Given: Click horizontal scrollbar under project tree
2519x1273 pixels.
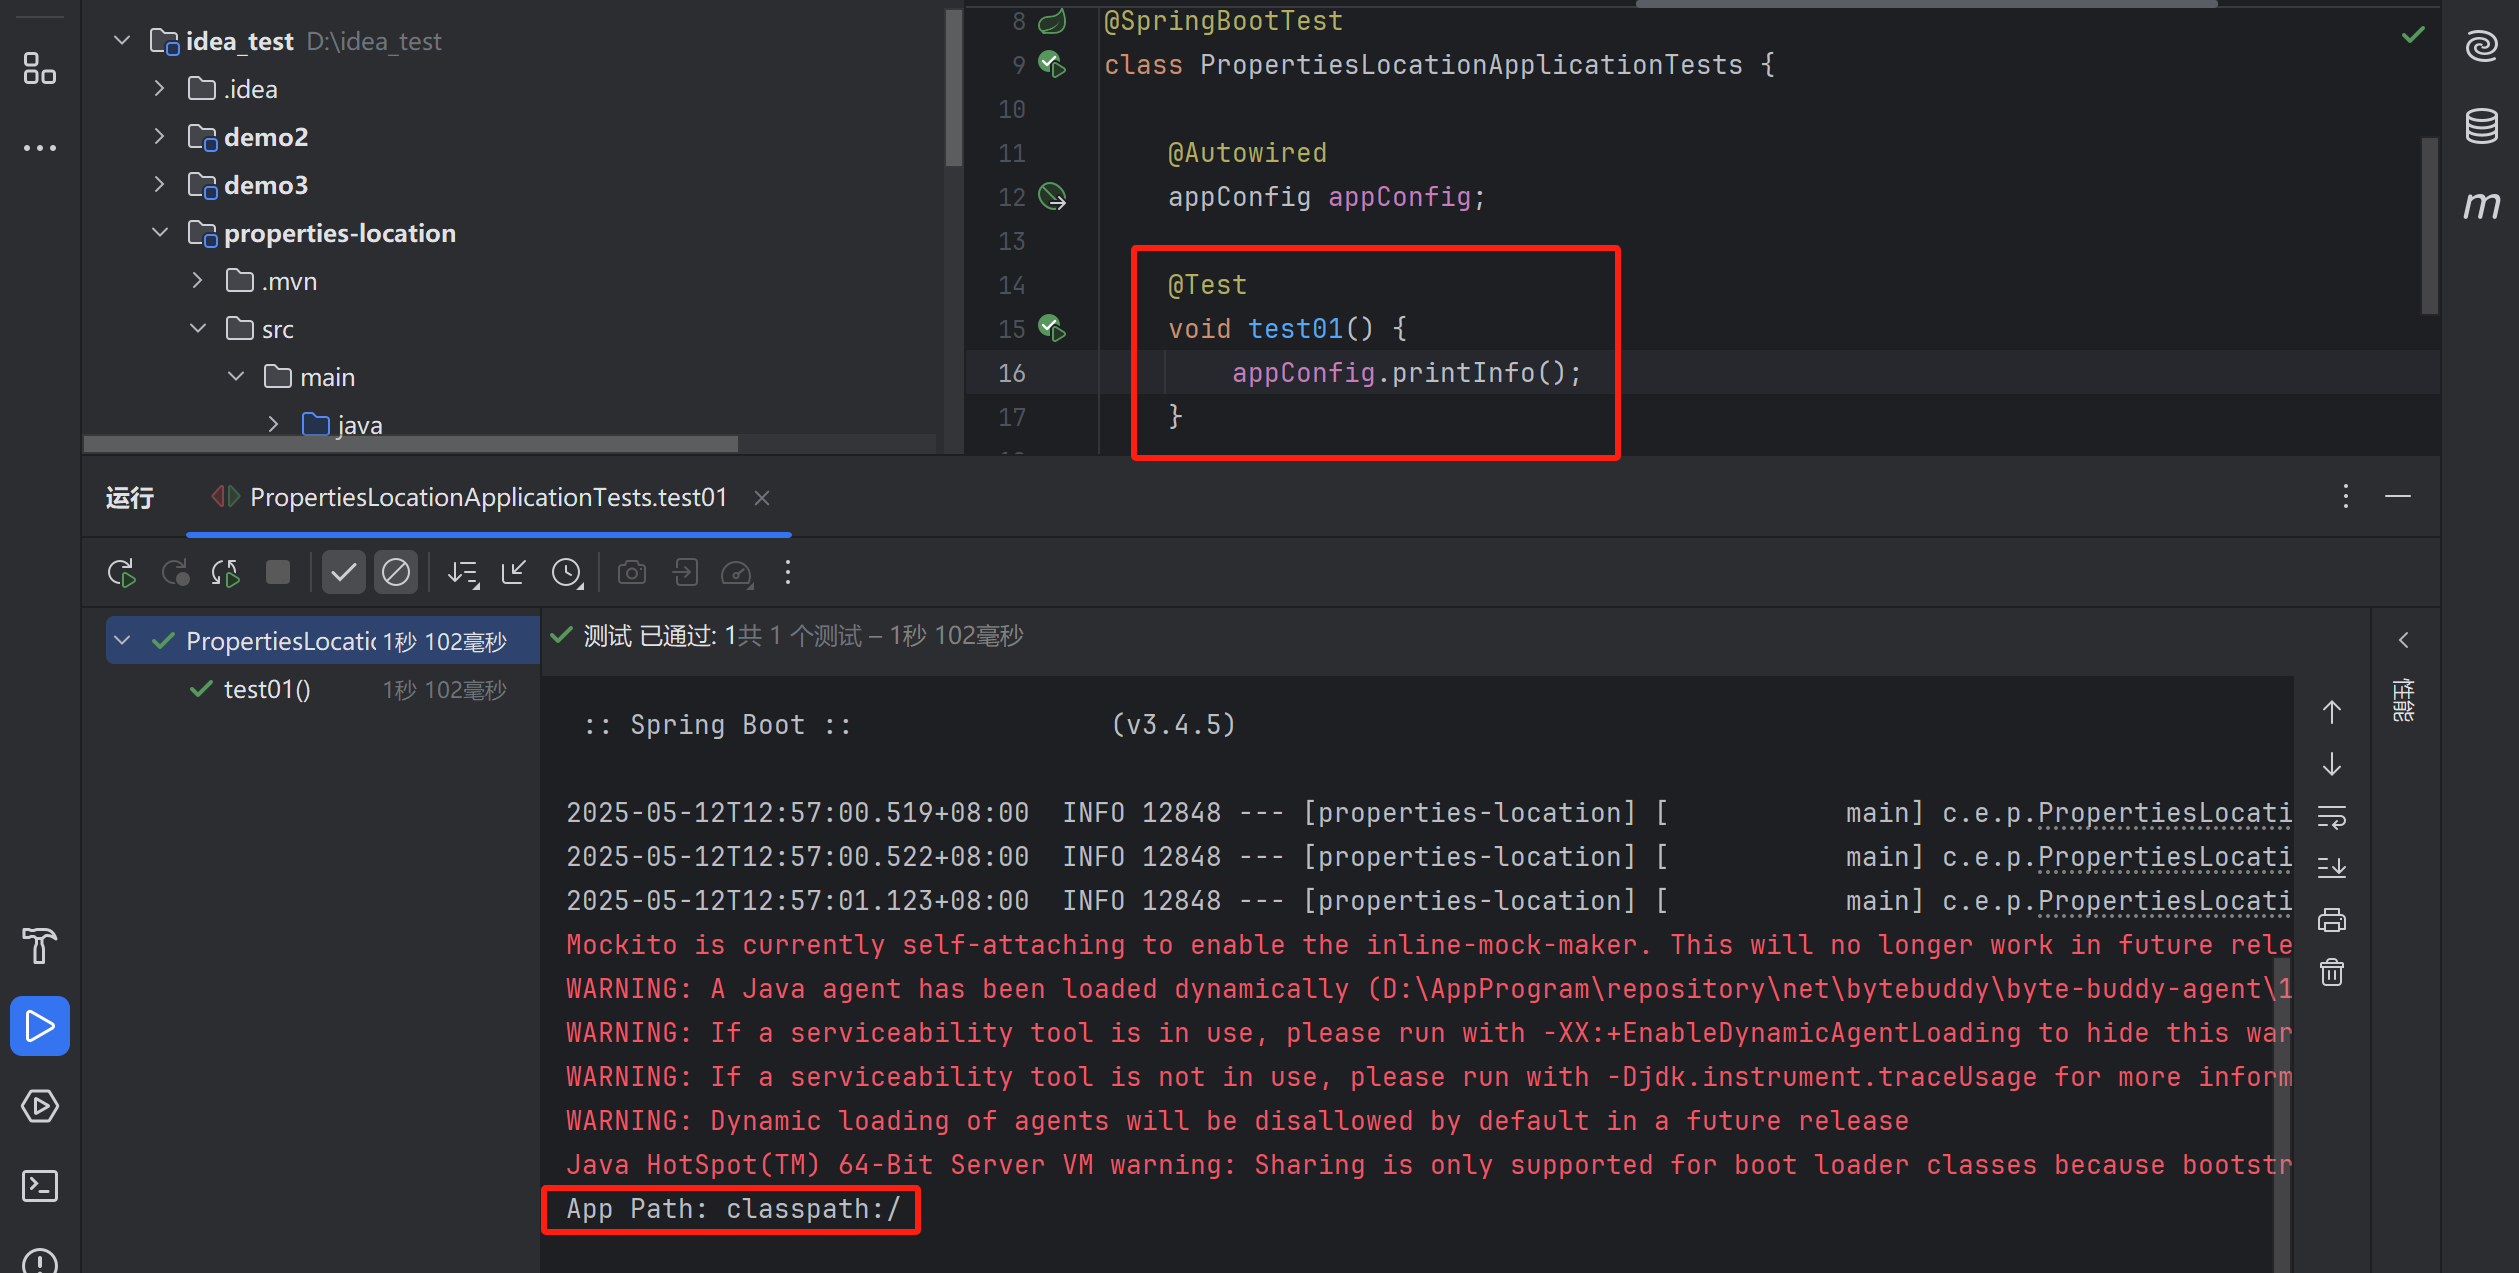Looking at the screenshot, I should [410, 444].
